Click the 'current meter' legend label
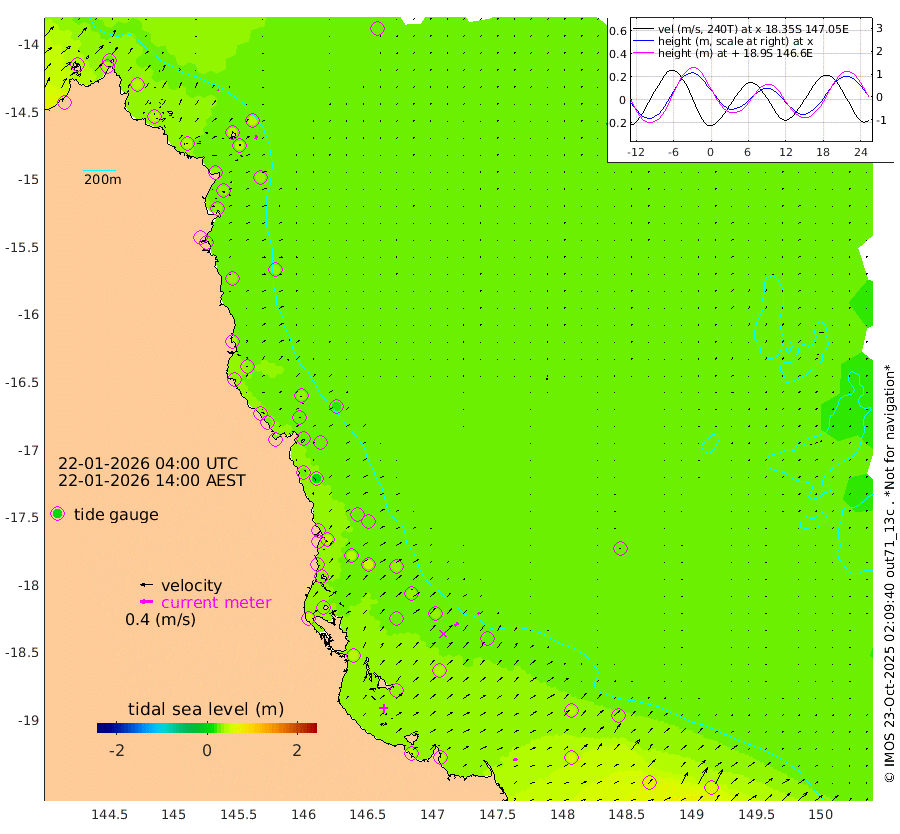 coord(216,602)
